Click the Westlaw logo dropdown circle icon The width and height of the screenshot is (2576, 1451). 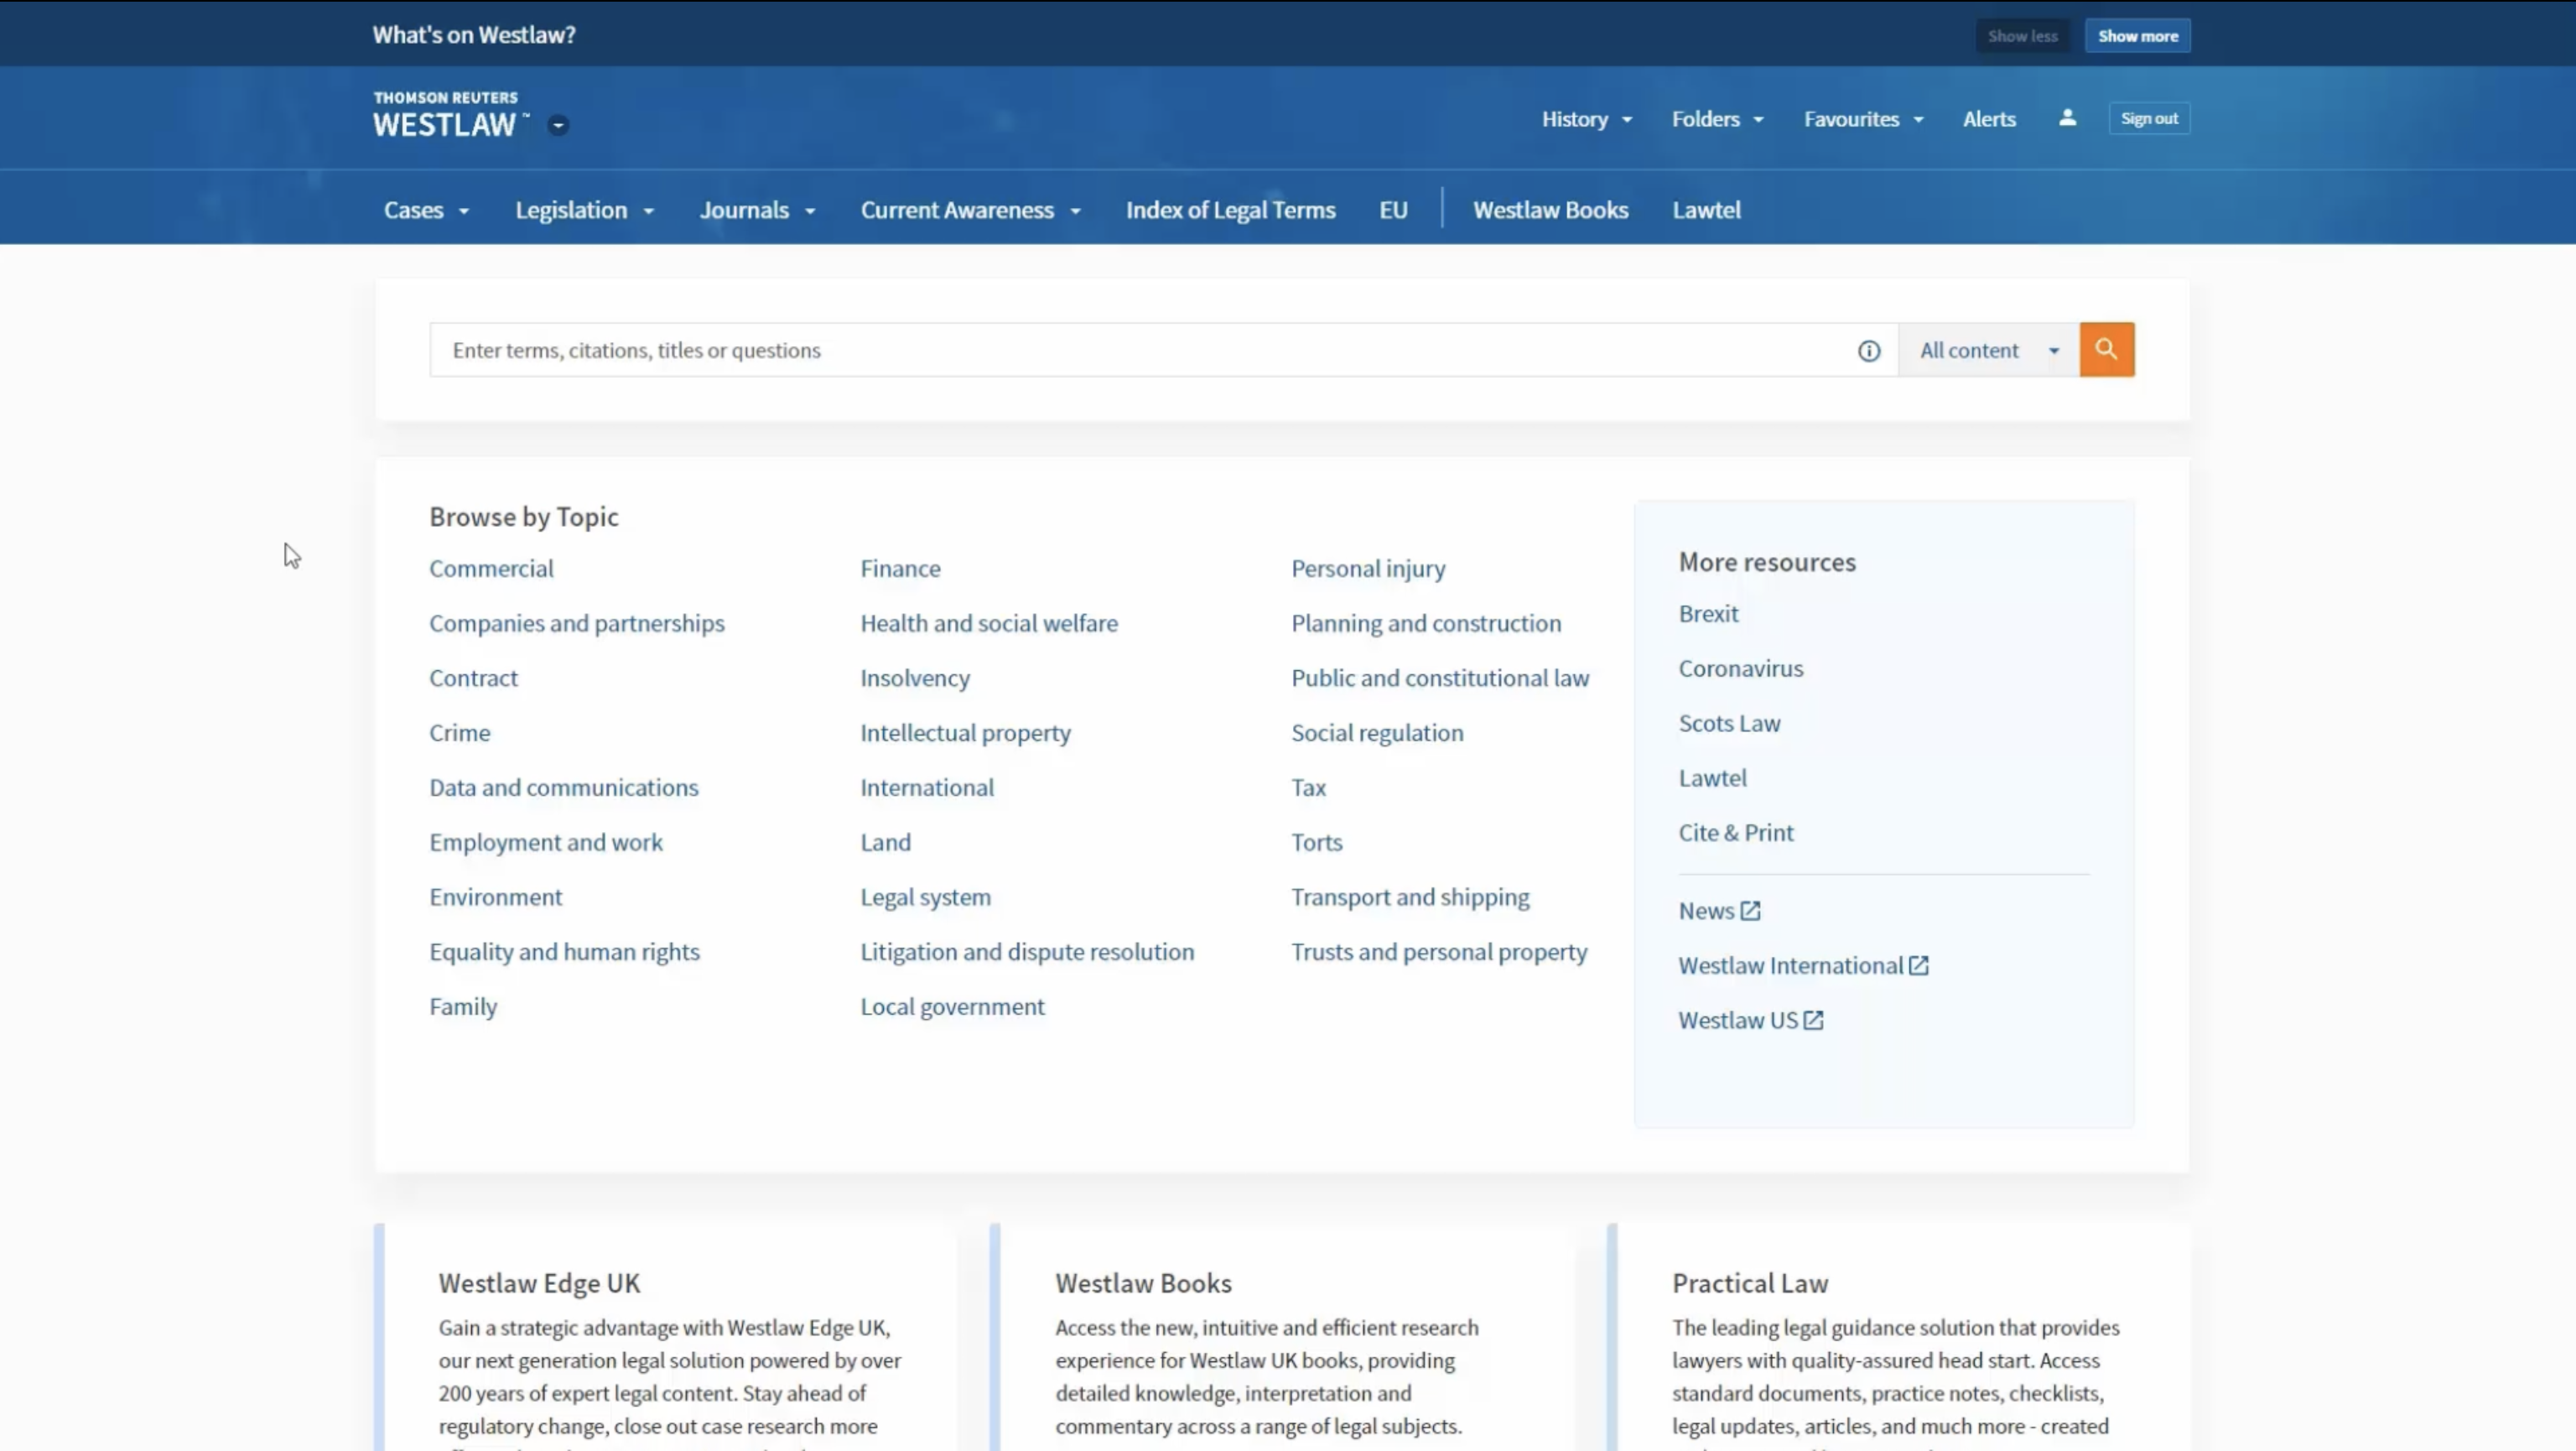[558, 125]
